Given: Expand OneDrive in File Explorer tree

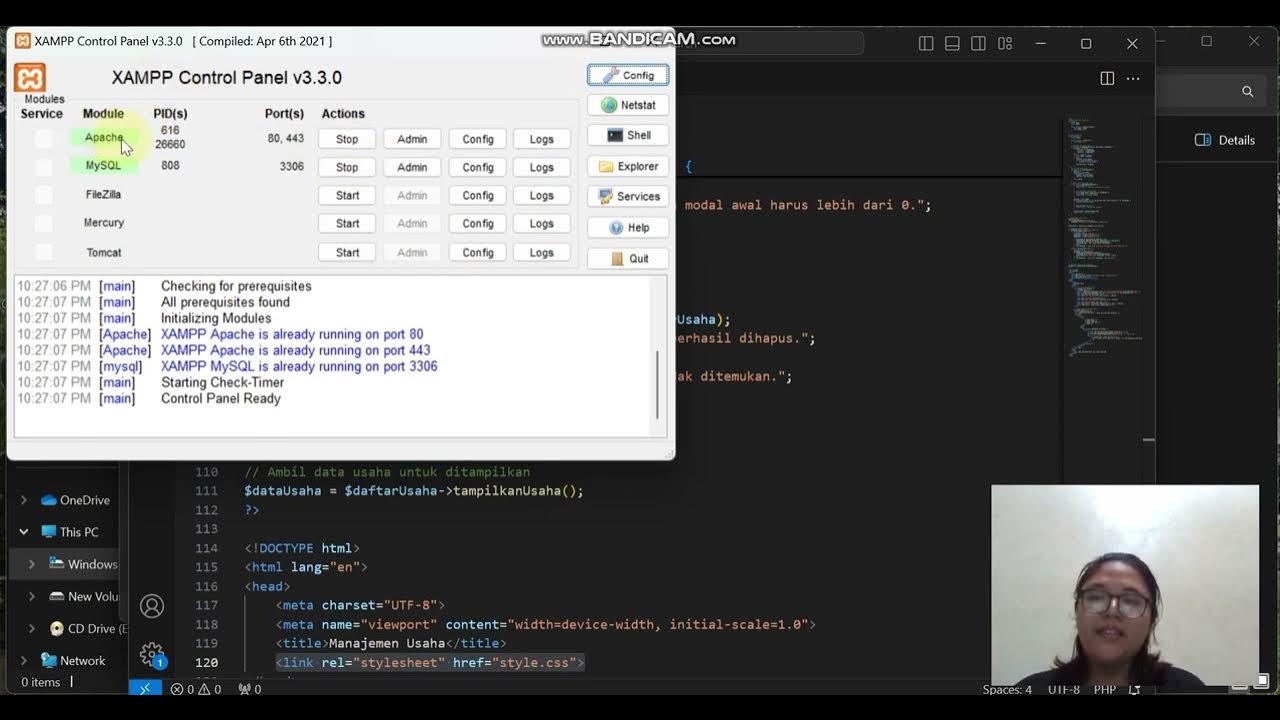Looking at the screenshot, I should (24, 500).
